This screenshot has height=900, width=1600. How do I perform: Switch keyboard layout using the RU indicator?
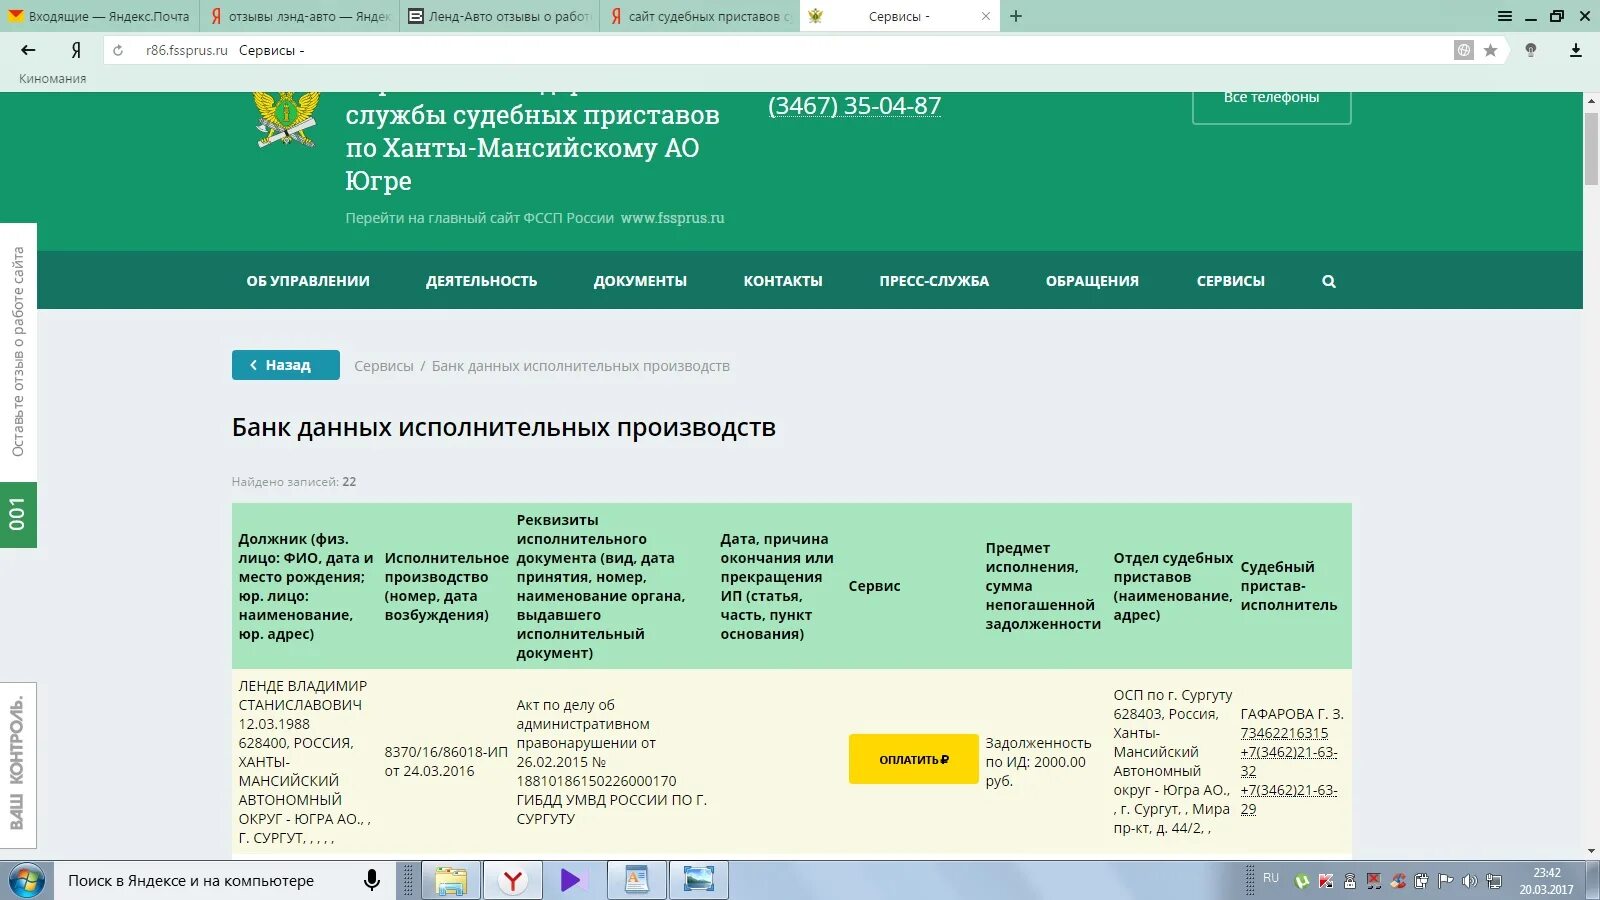1270,878
